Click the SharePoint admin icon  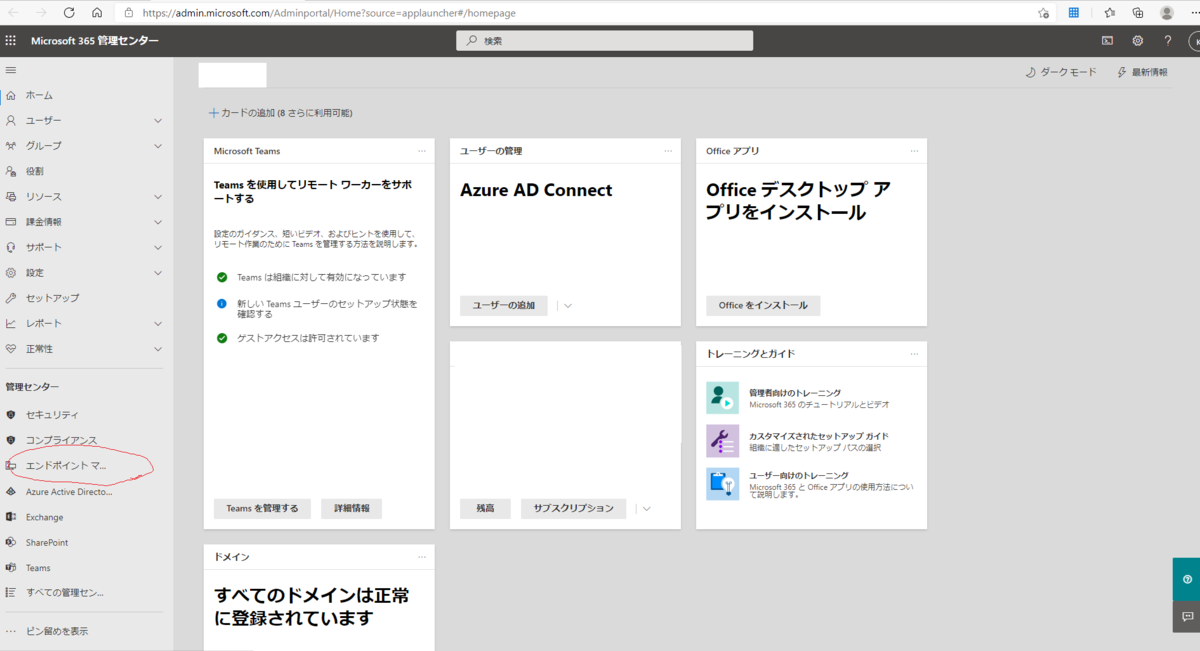(x=11, y=542)
